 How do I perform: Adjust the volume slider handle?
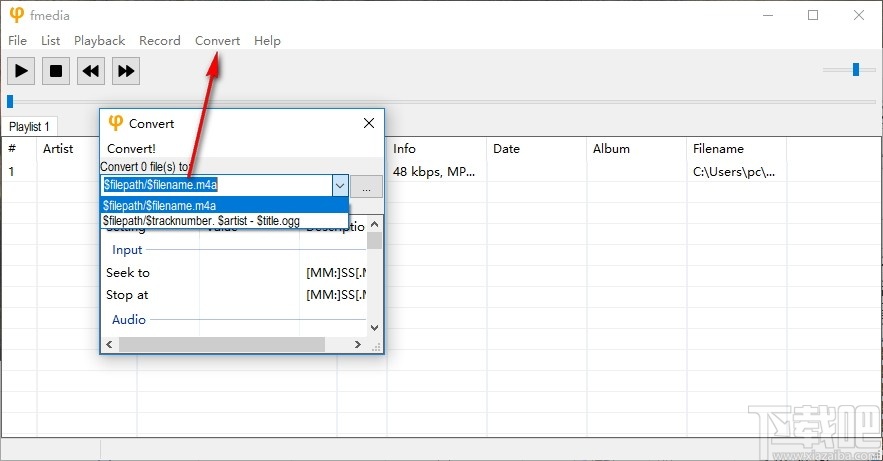coord(856,69)
